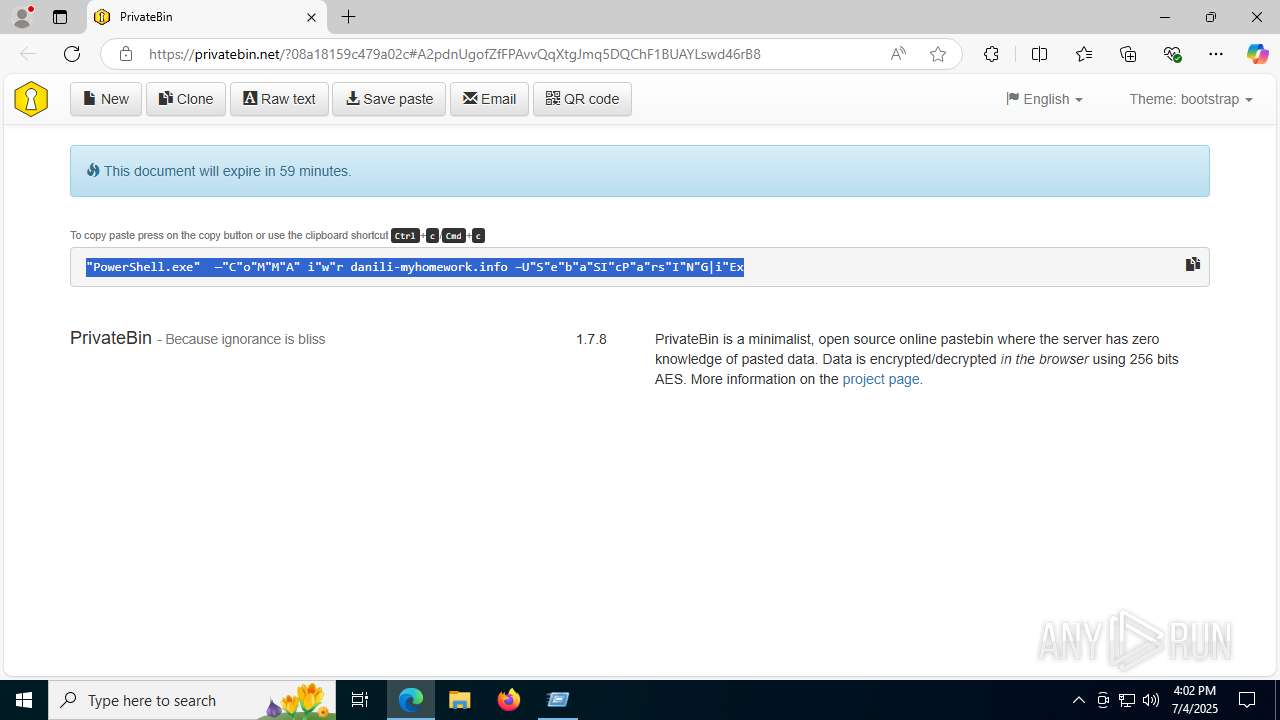Click the taskbar search box
Image resolution: width=1280 pixels, height=720 pixels.
coord(192,700)
